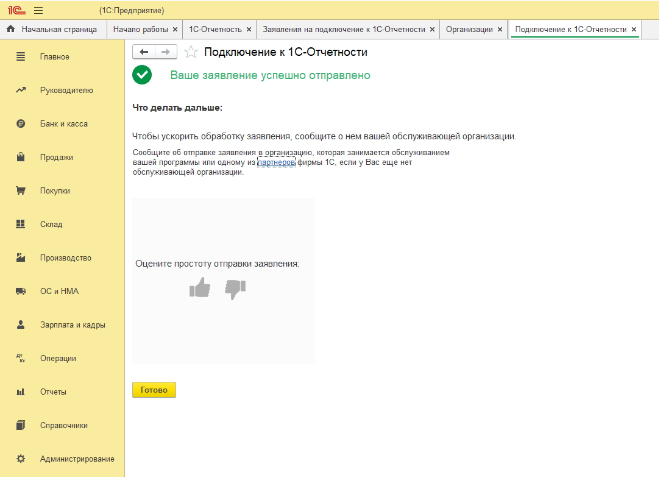
Task: Open Производство section label
Action: coord(66,258)
